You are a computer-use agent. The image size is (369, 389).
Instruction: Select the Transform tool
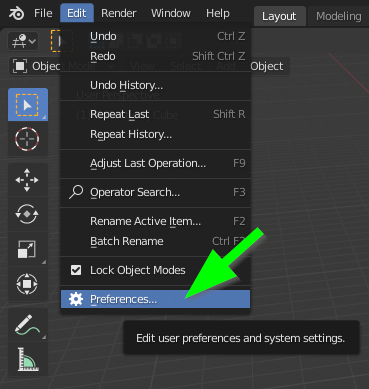(27, 284)
